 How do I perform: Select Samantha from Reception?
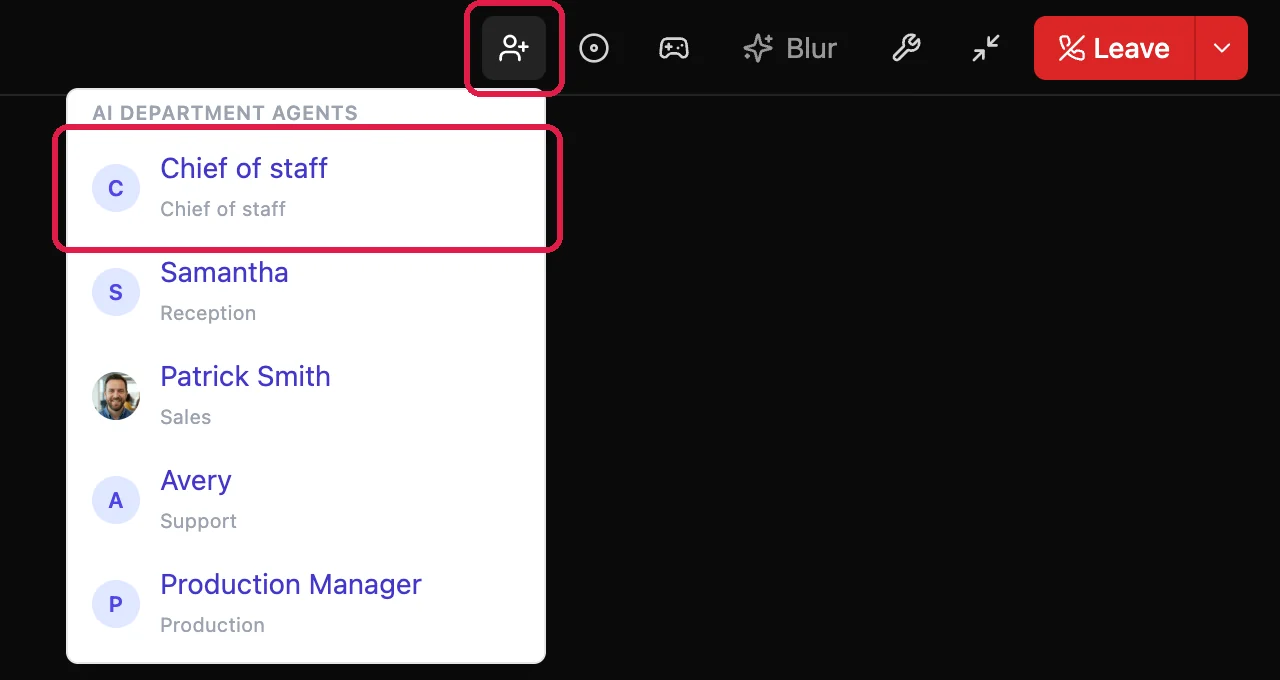(x=306, y=292)
